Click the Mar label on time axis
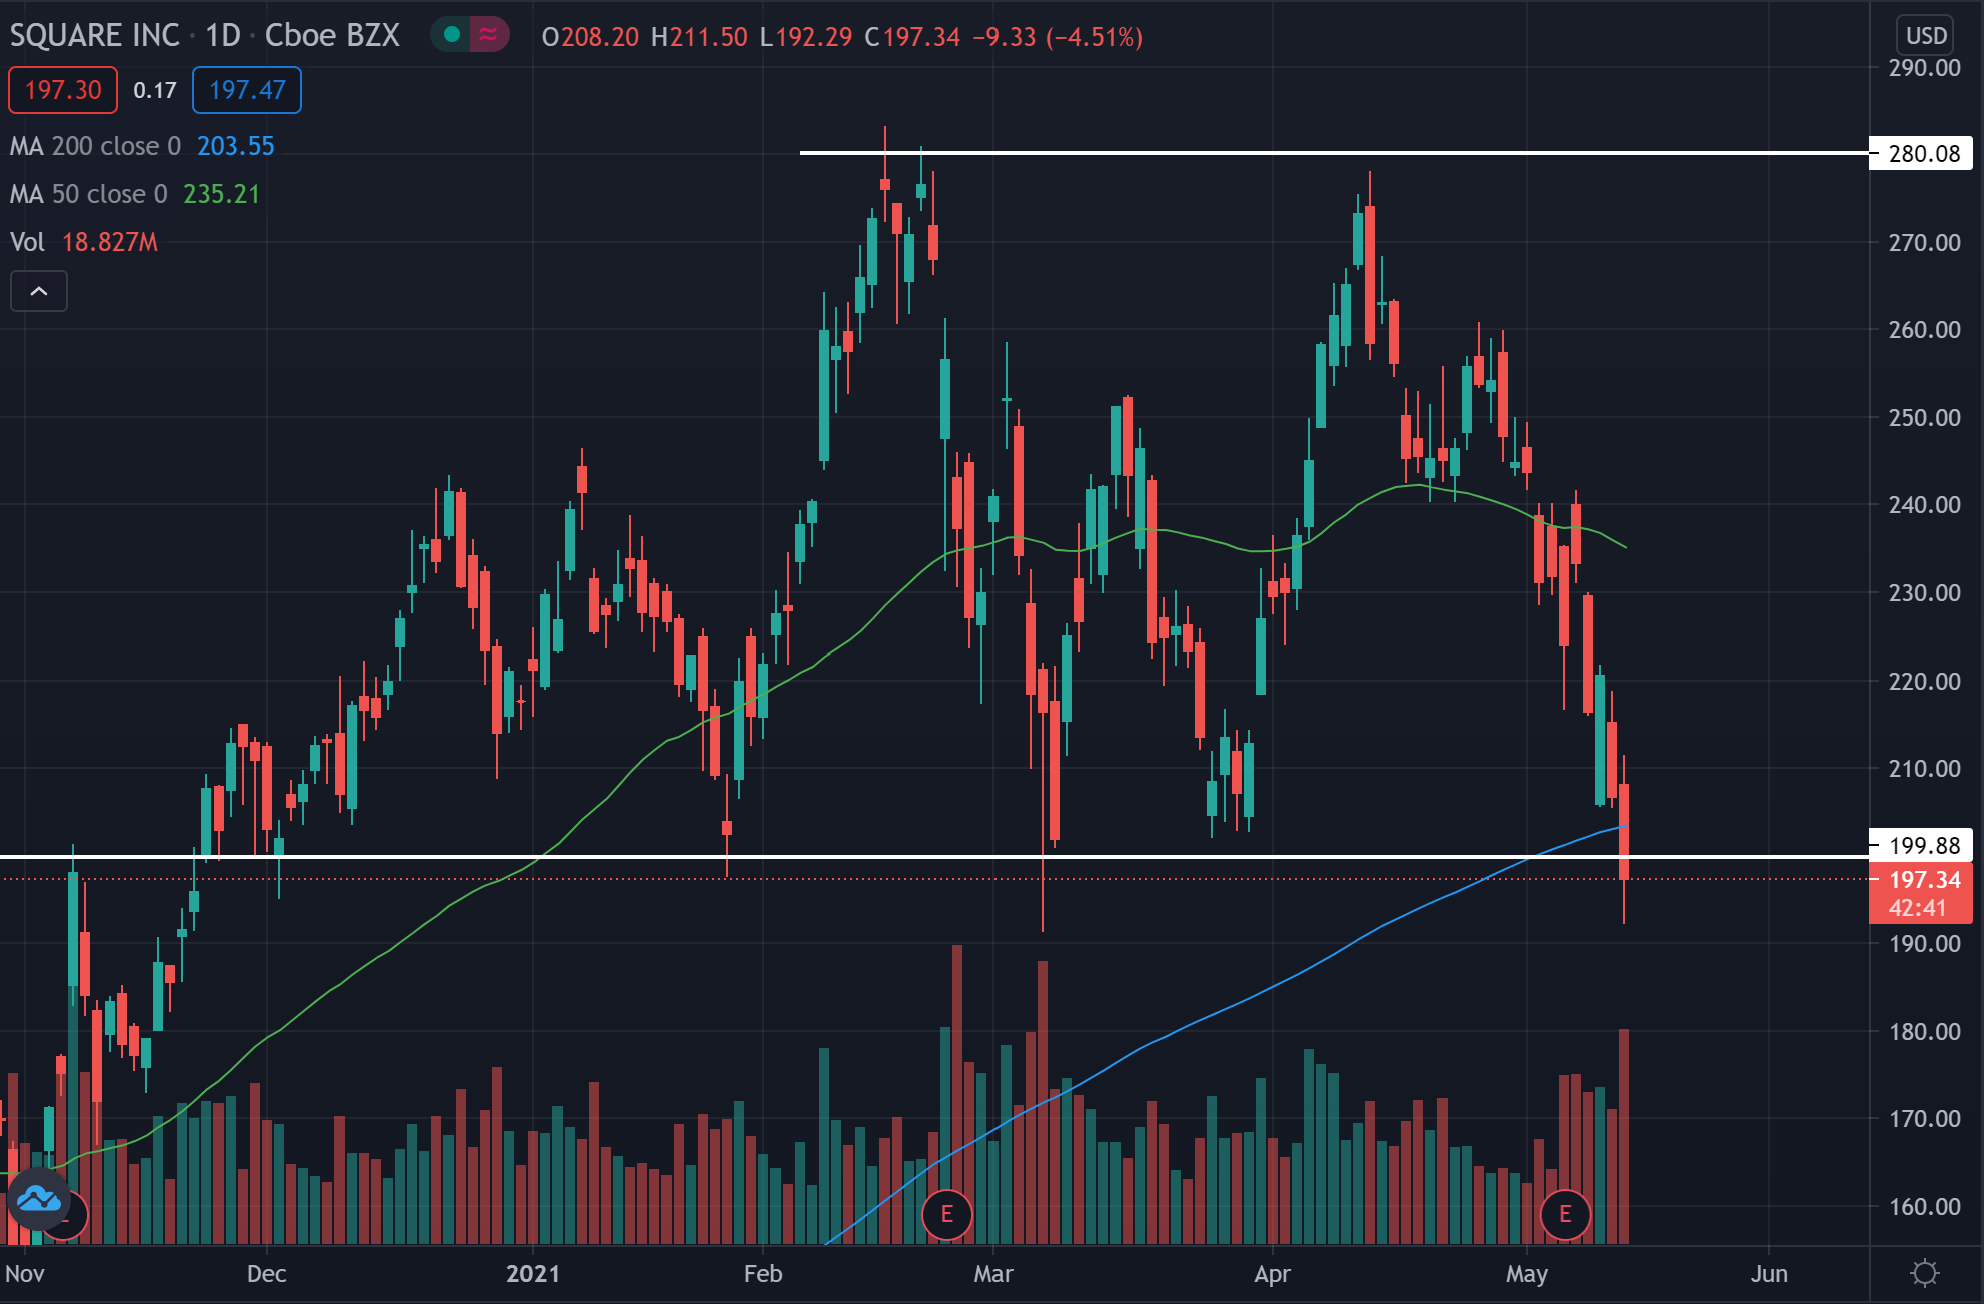 coord(993,1274)
